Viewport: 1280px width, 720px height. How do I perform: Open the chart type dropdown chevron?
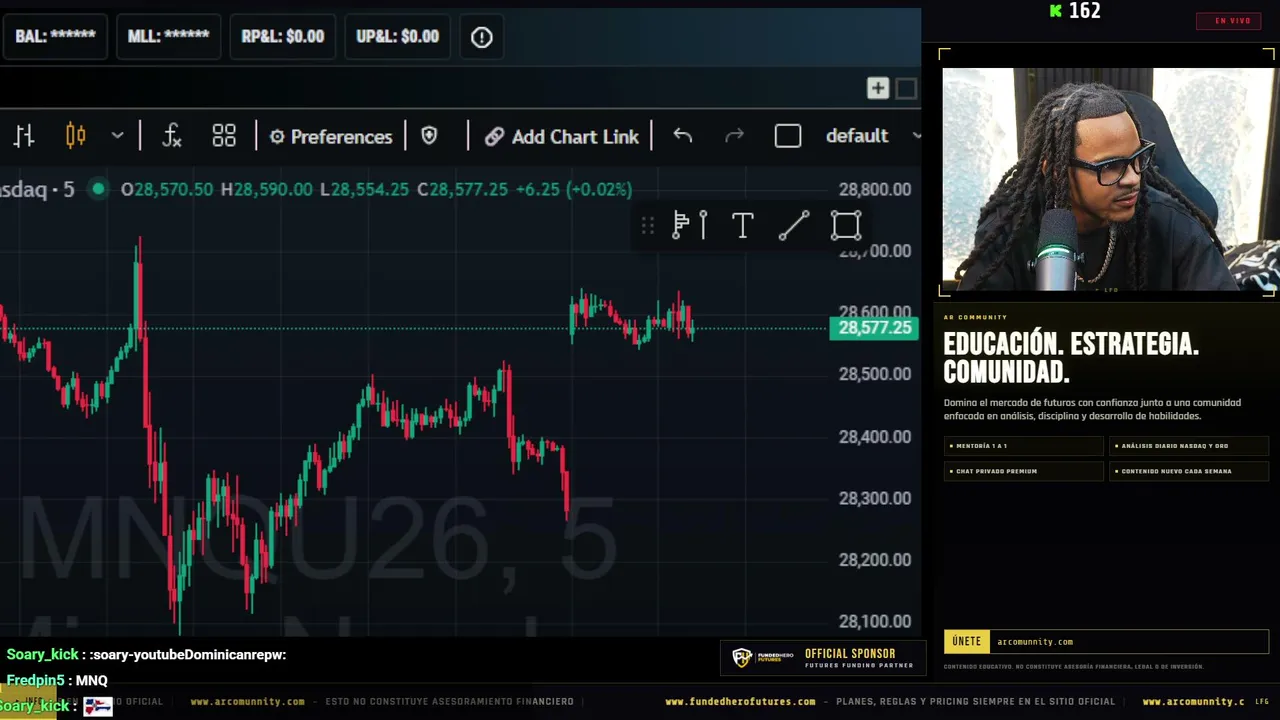pos(117,136)
